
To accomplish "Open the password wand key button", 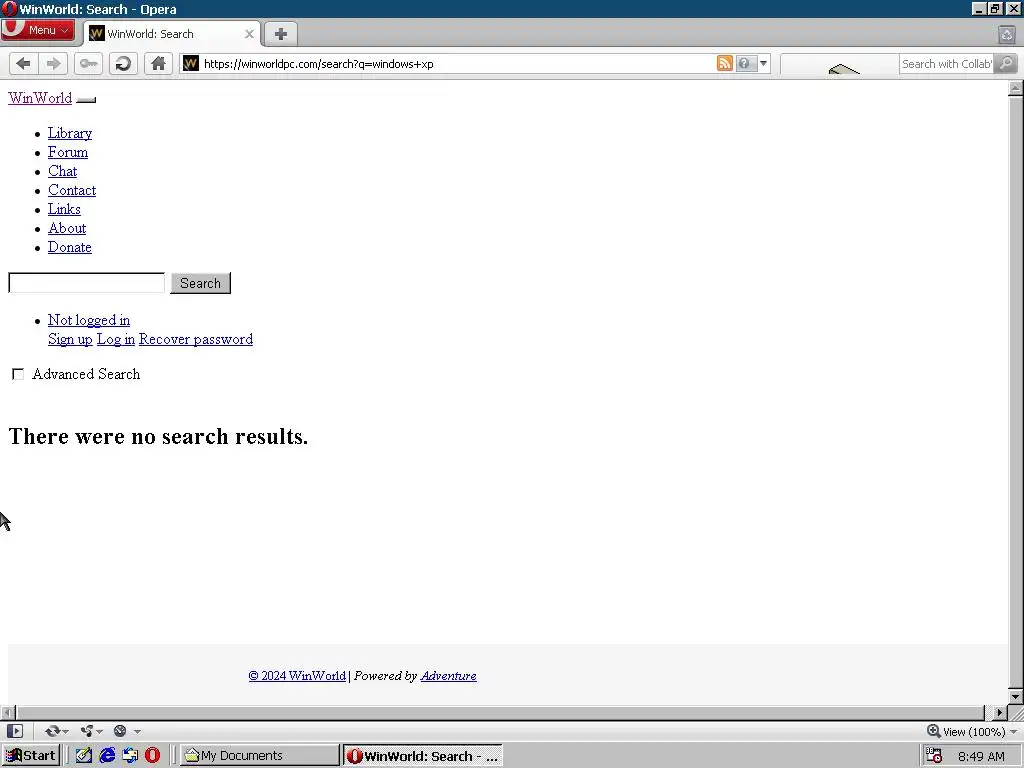I will click(88, 63).
